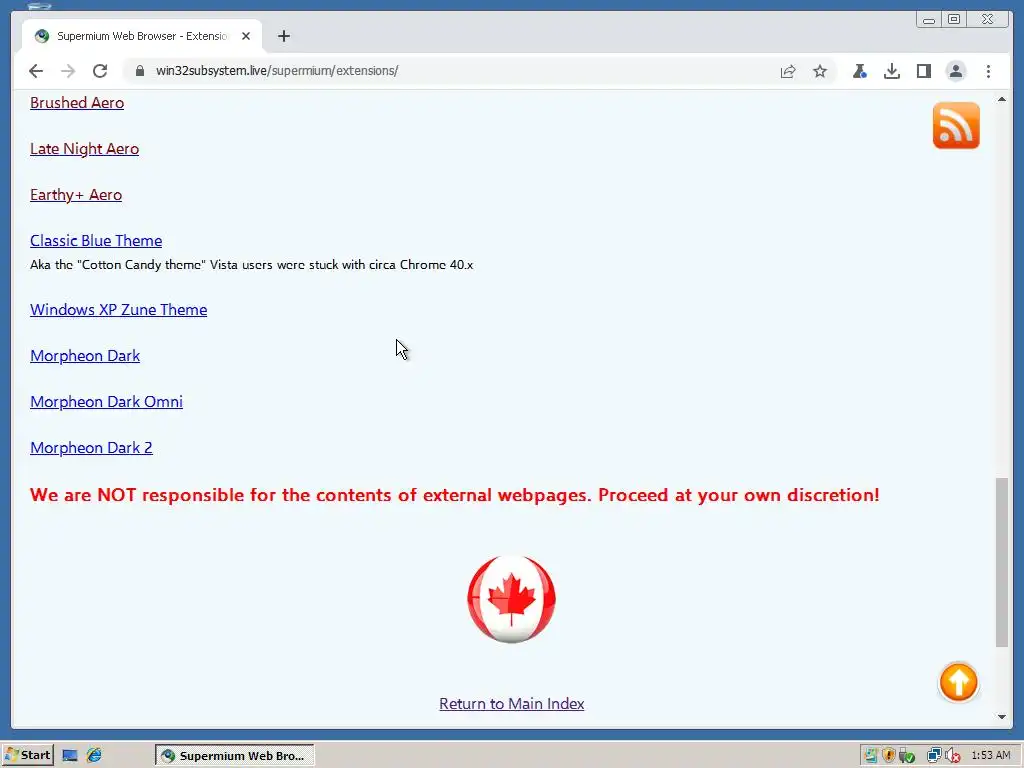Viewport: 1024px width, 768px height.
Task: Open the Morpheon Dark link
Action: coord(85,356)
